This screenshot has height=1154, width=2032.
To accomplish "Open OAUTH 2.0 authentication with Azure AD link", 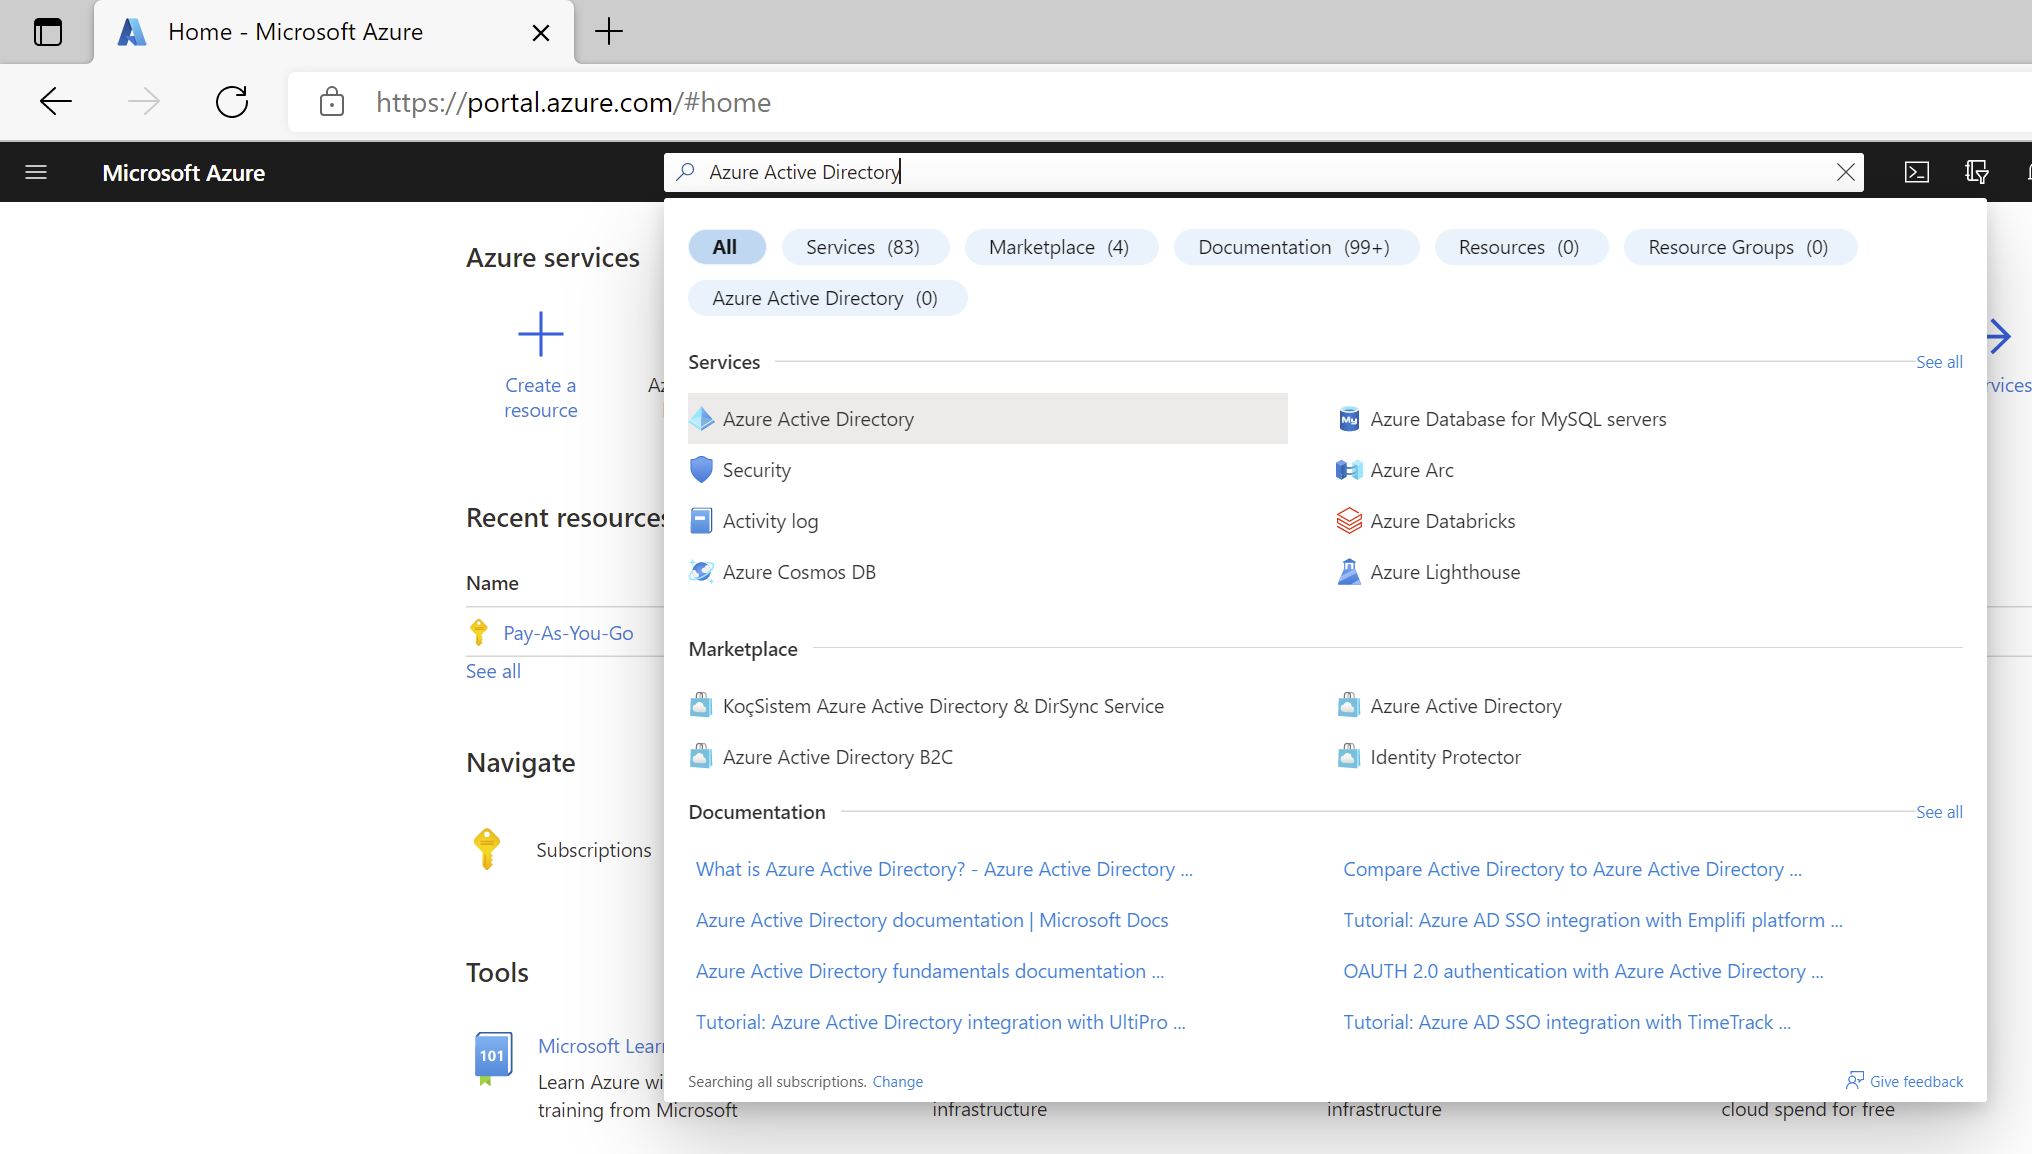I will [1584, 971].
